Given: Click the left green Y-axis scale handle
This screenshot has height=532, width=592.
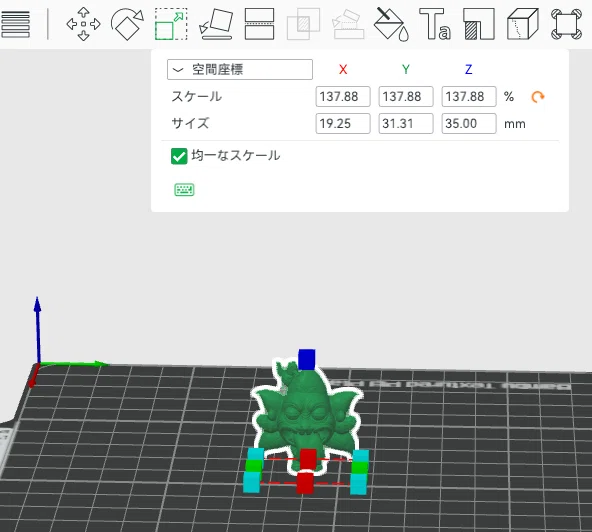Looking at the screenshot, I should tap(254, 466).
